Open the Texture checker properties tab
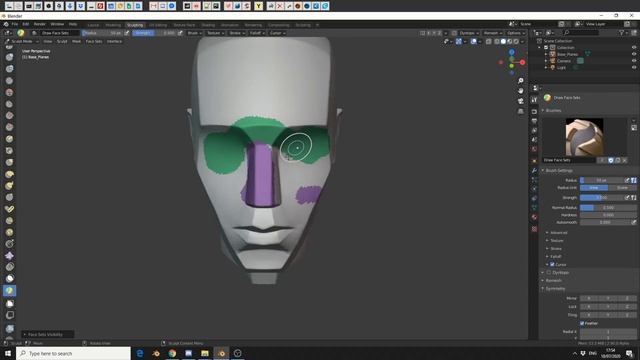 click(534, 229)
